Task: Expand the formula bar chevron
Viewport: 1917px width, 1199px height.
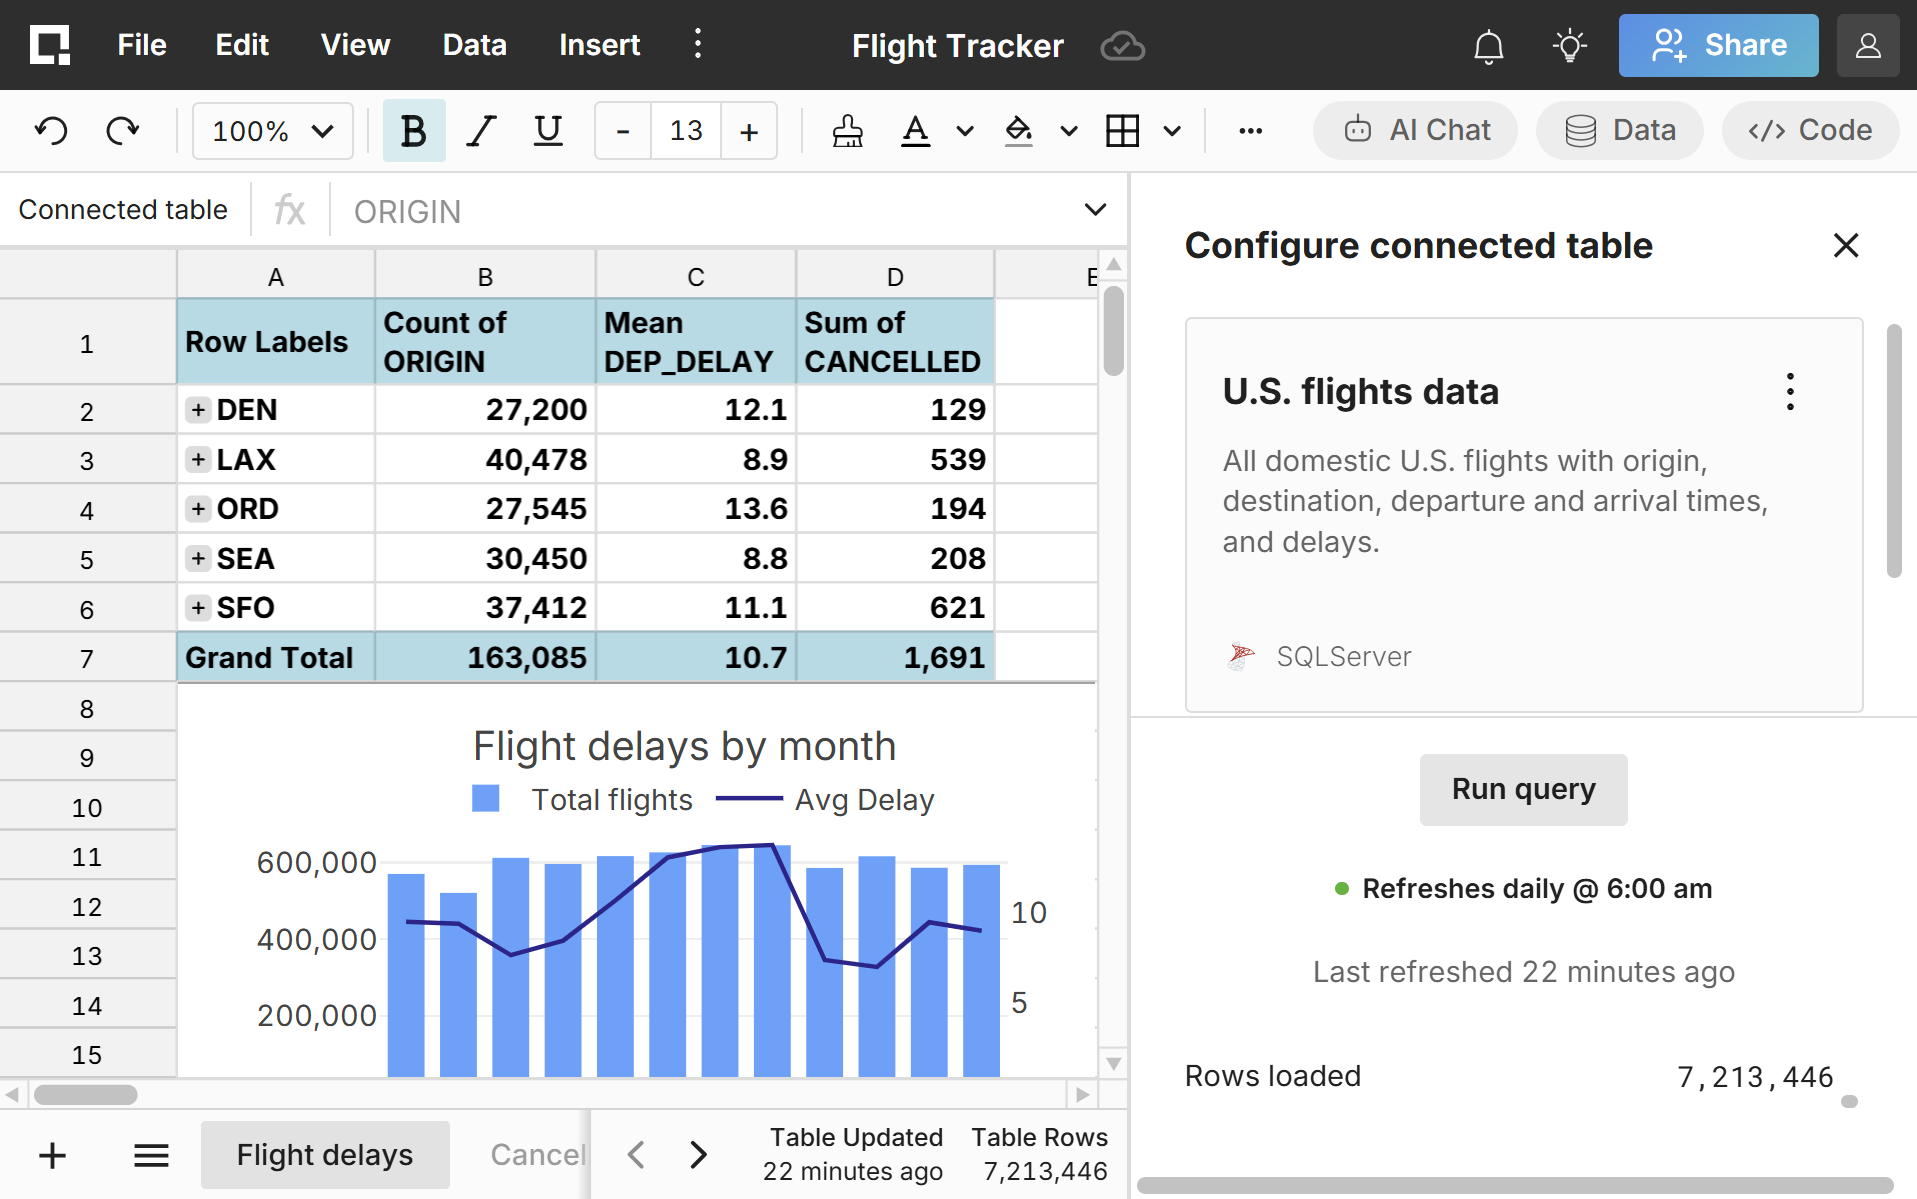Action: click(1095, 210)
